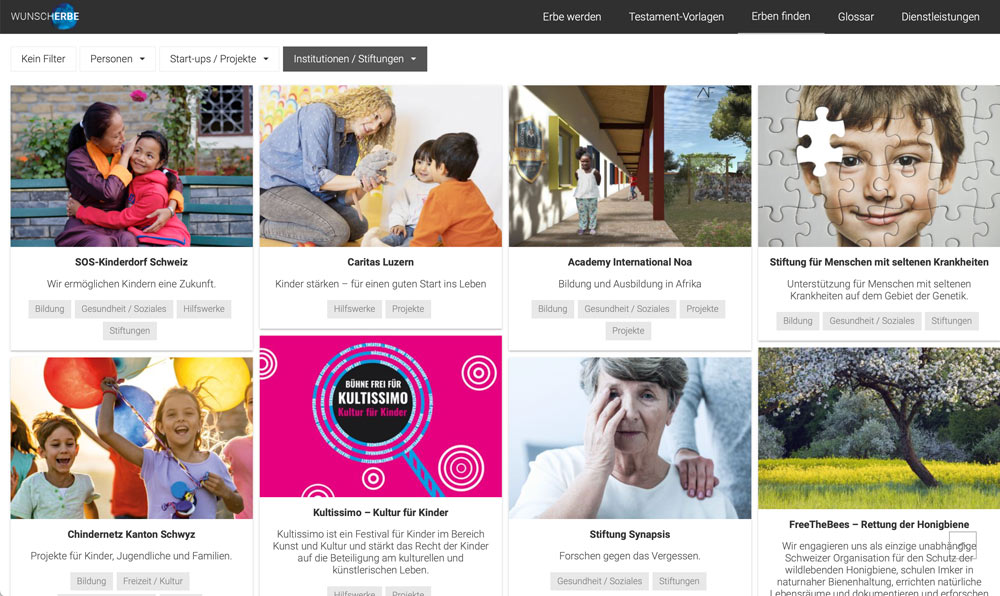Viewport: 1000px width, 596px height.
Task: Select the Erben finden navigation item
Action: point(781,17)
